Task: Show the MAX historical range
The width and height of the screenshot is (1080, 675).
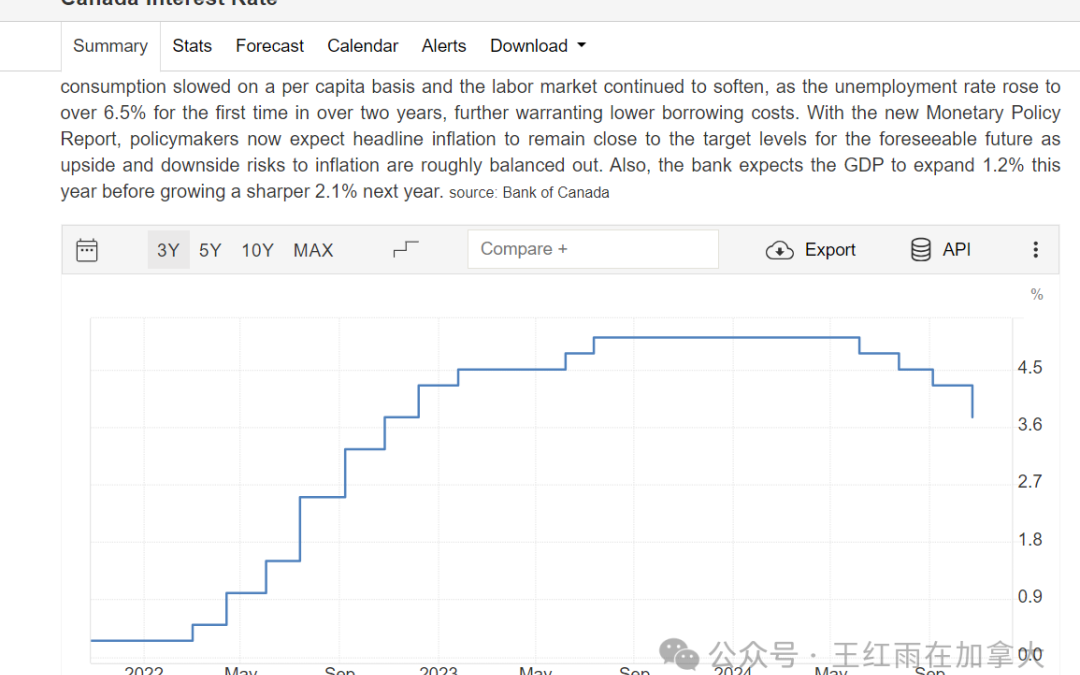Action: point(313,250)
